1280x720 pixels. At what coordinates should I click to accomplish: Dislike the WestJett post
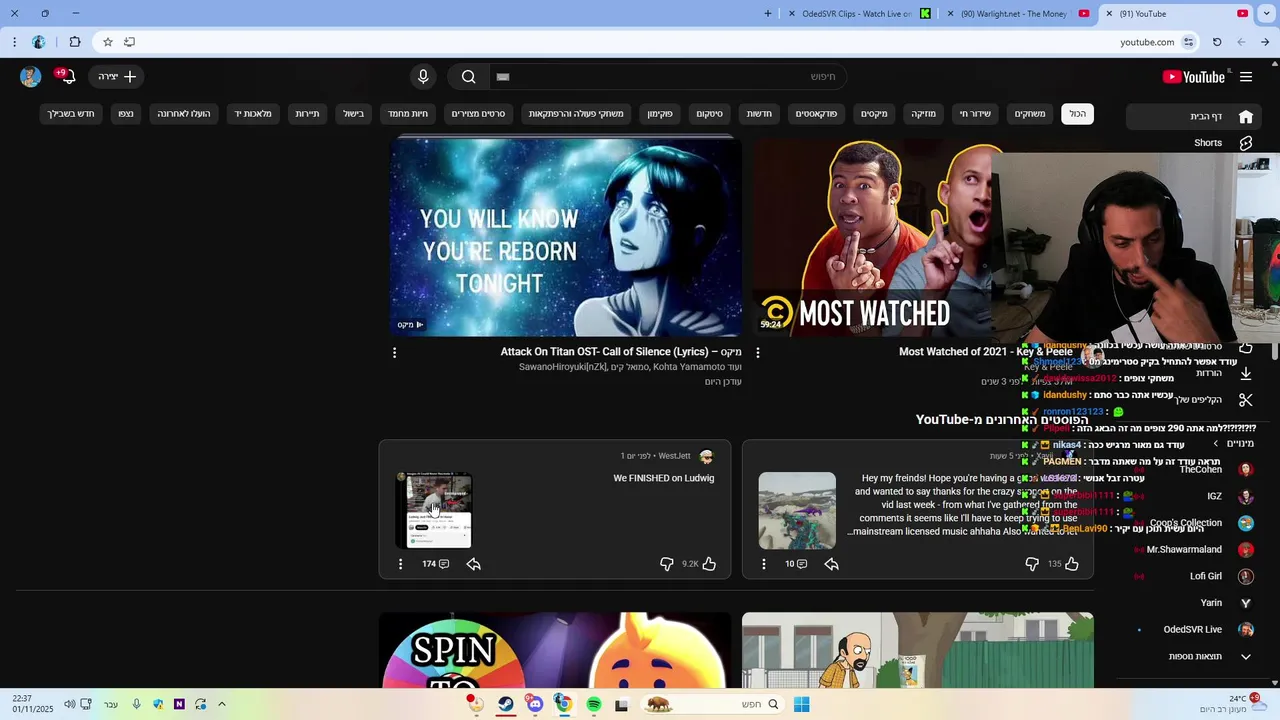(x=667, y=564)
